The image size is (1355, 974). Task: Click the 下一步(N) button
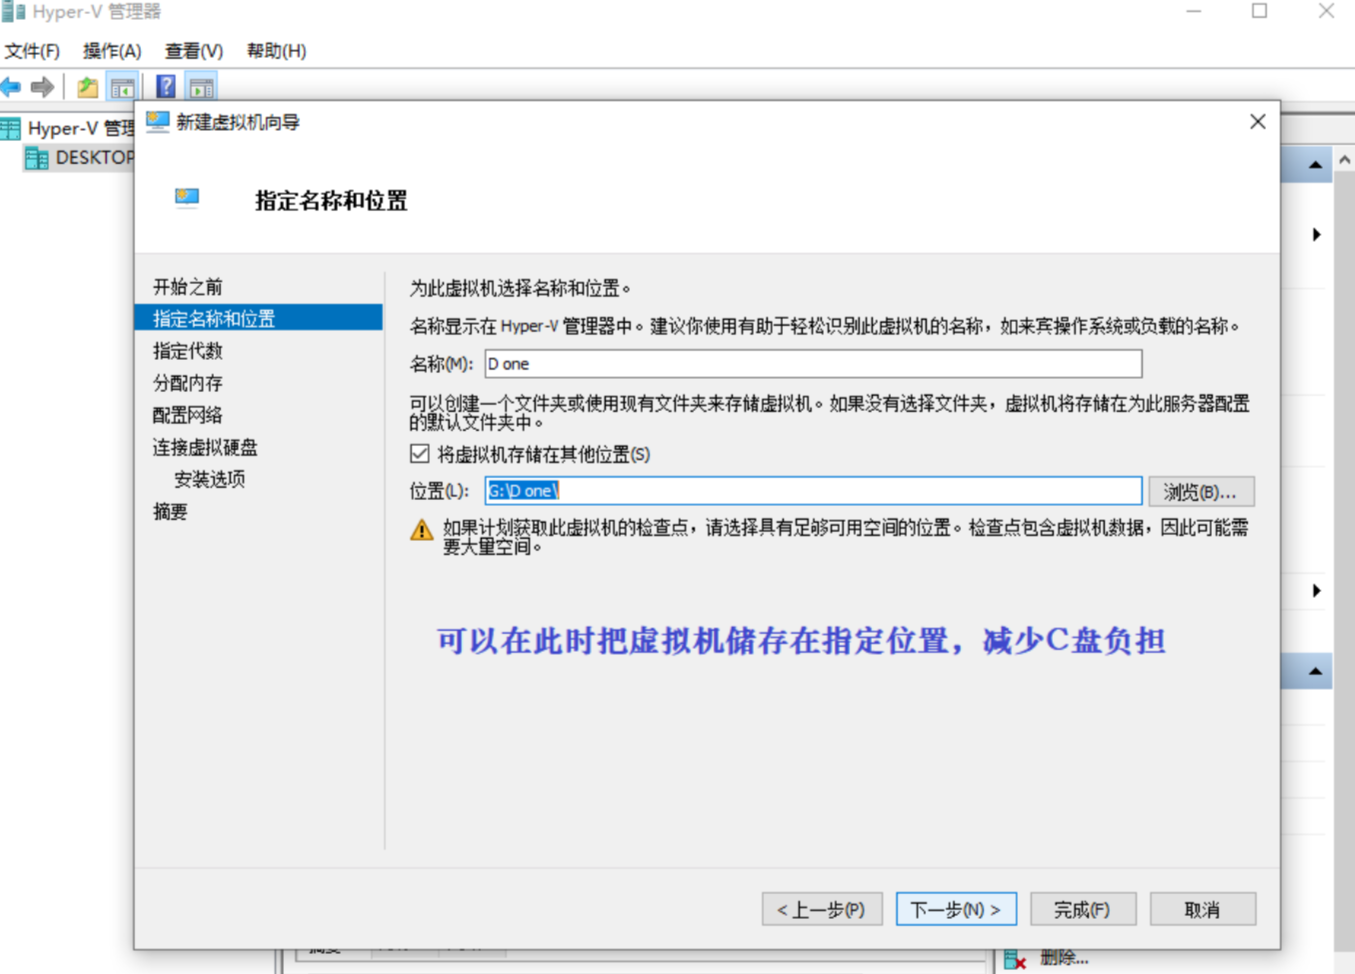[956, 909]
